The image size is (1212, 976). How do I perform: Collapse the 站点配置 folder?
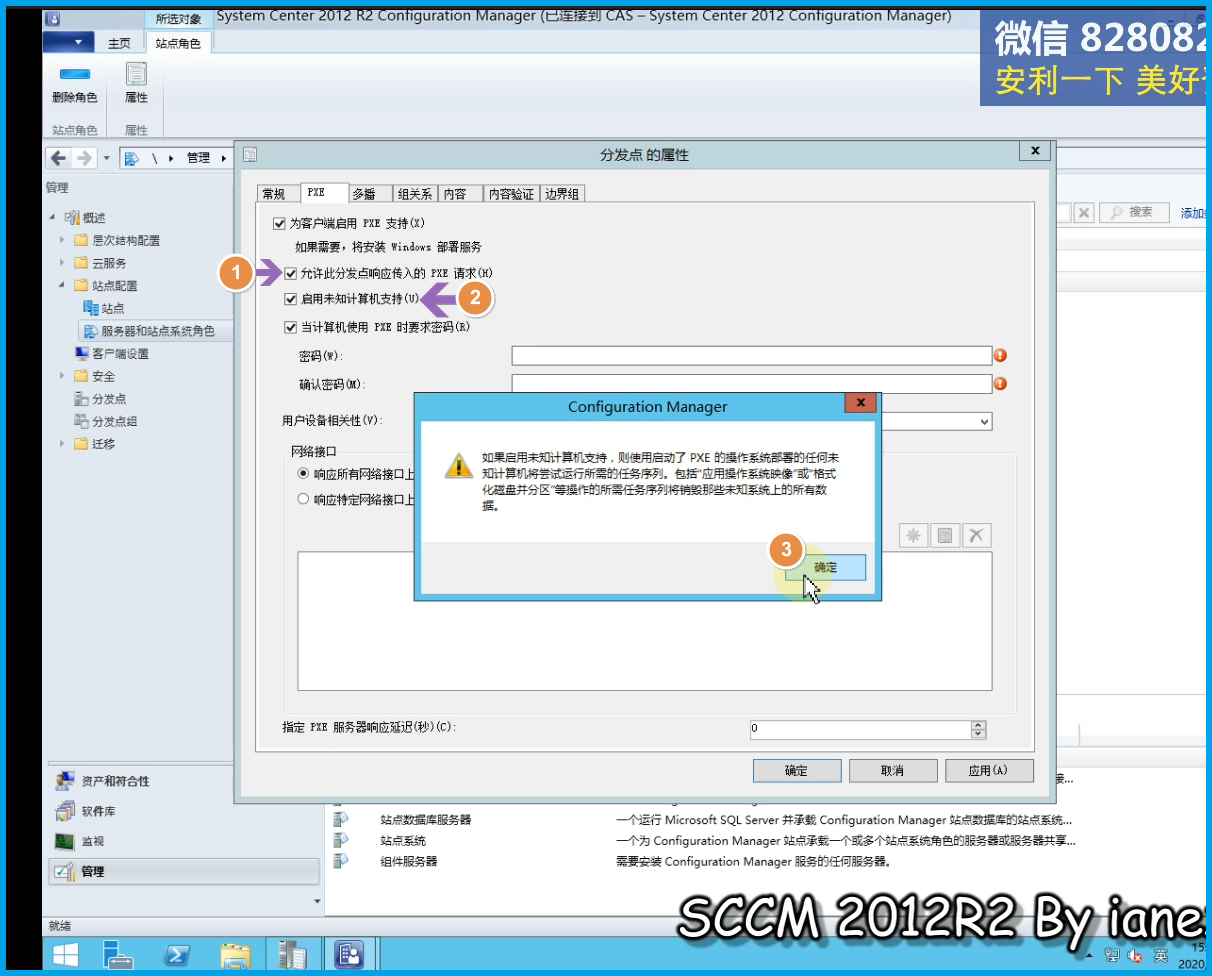tap(62, 286)
